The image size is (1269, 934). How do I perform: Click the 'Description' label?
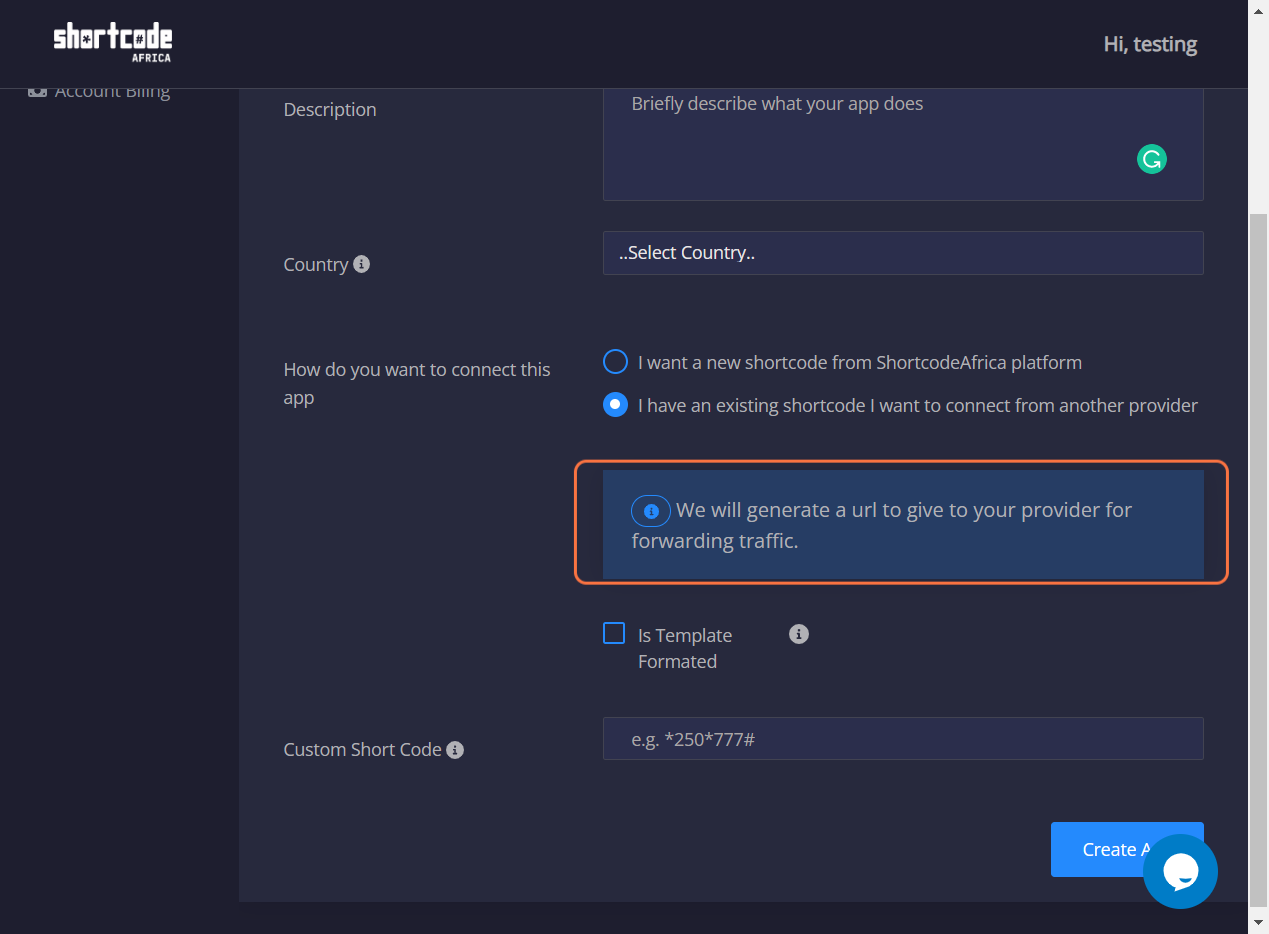[330, 109]
